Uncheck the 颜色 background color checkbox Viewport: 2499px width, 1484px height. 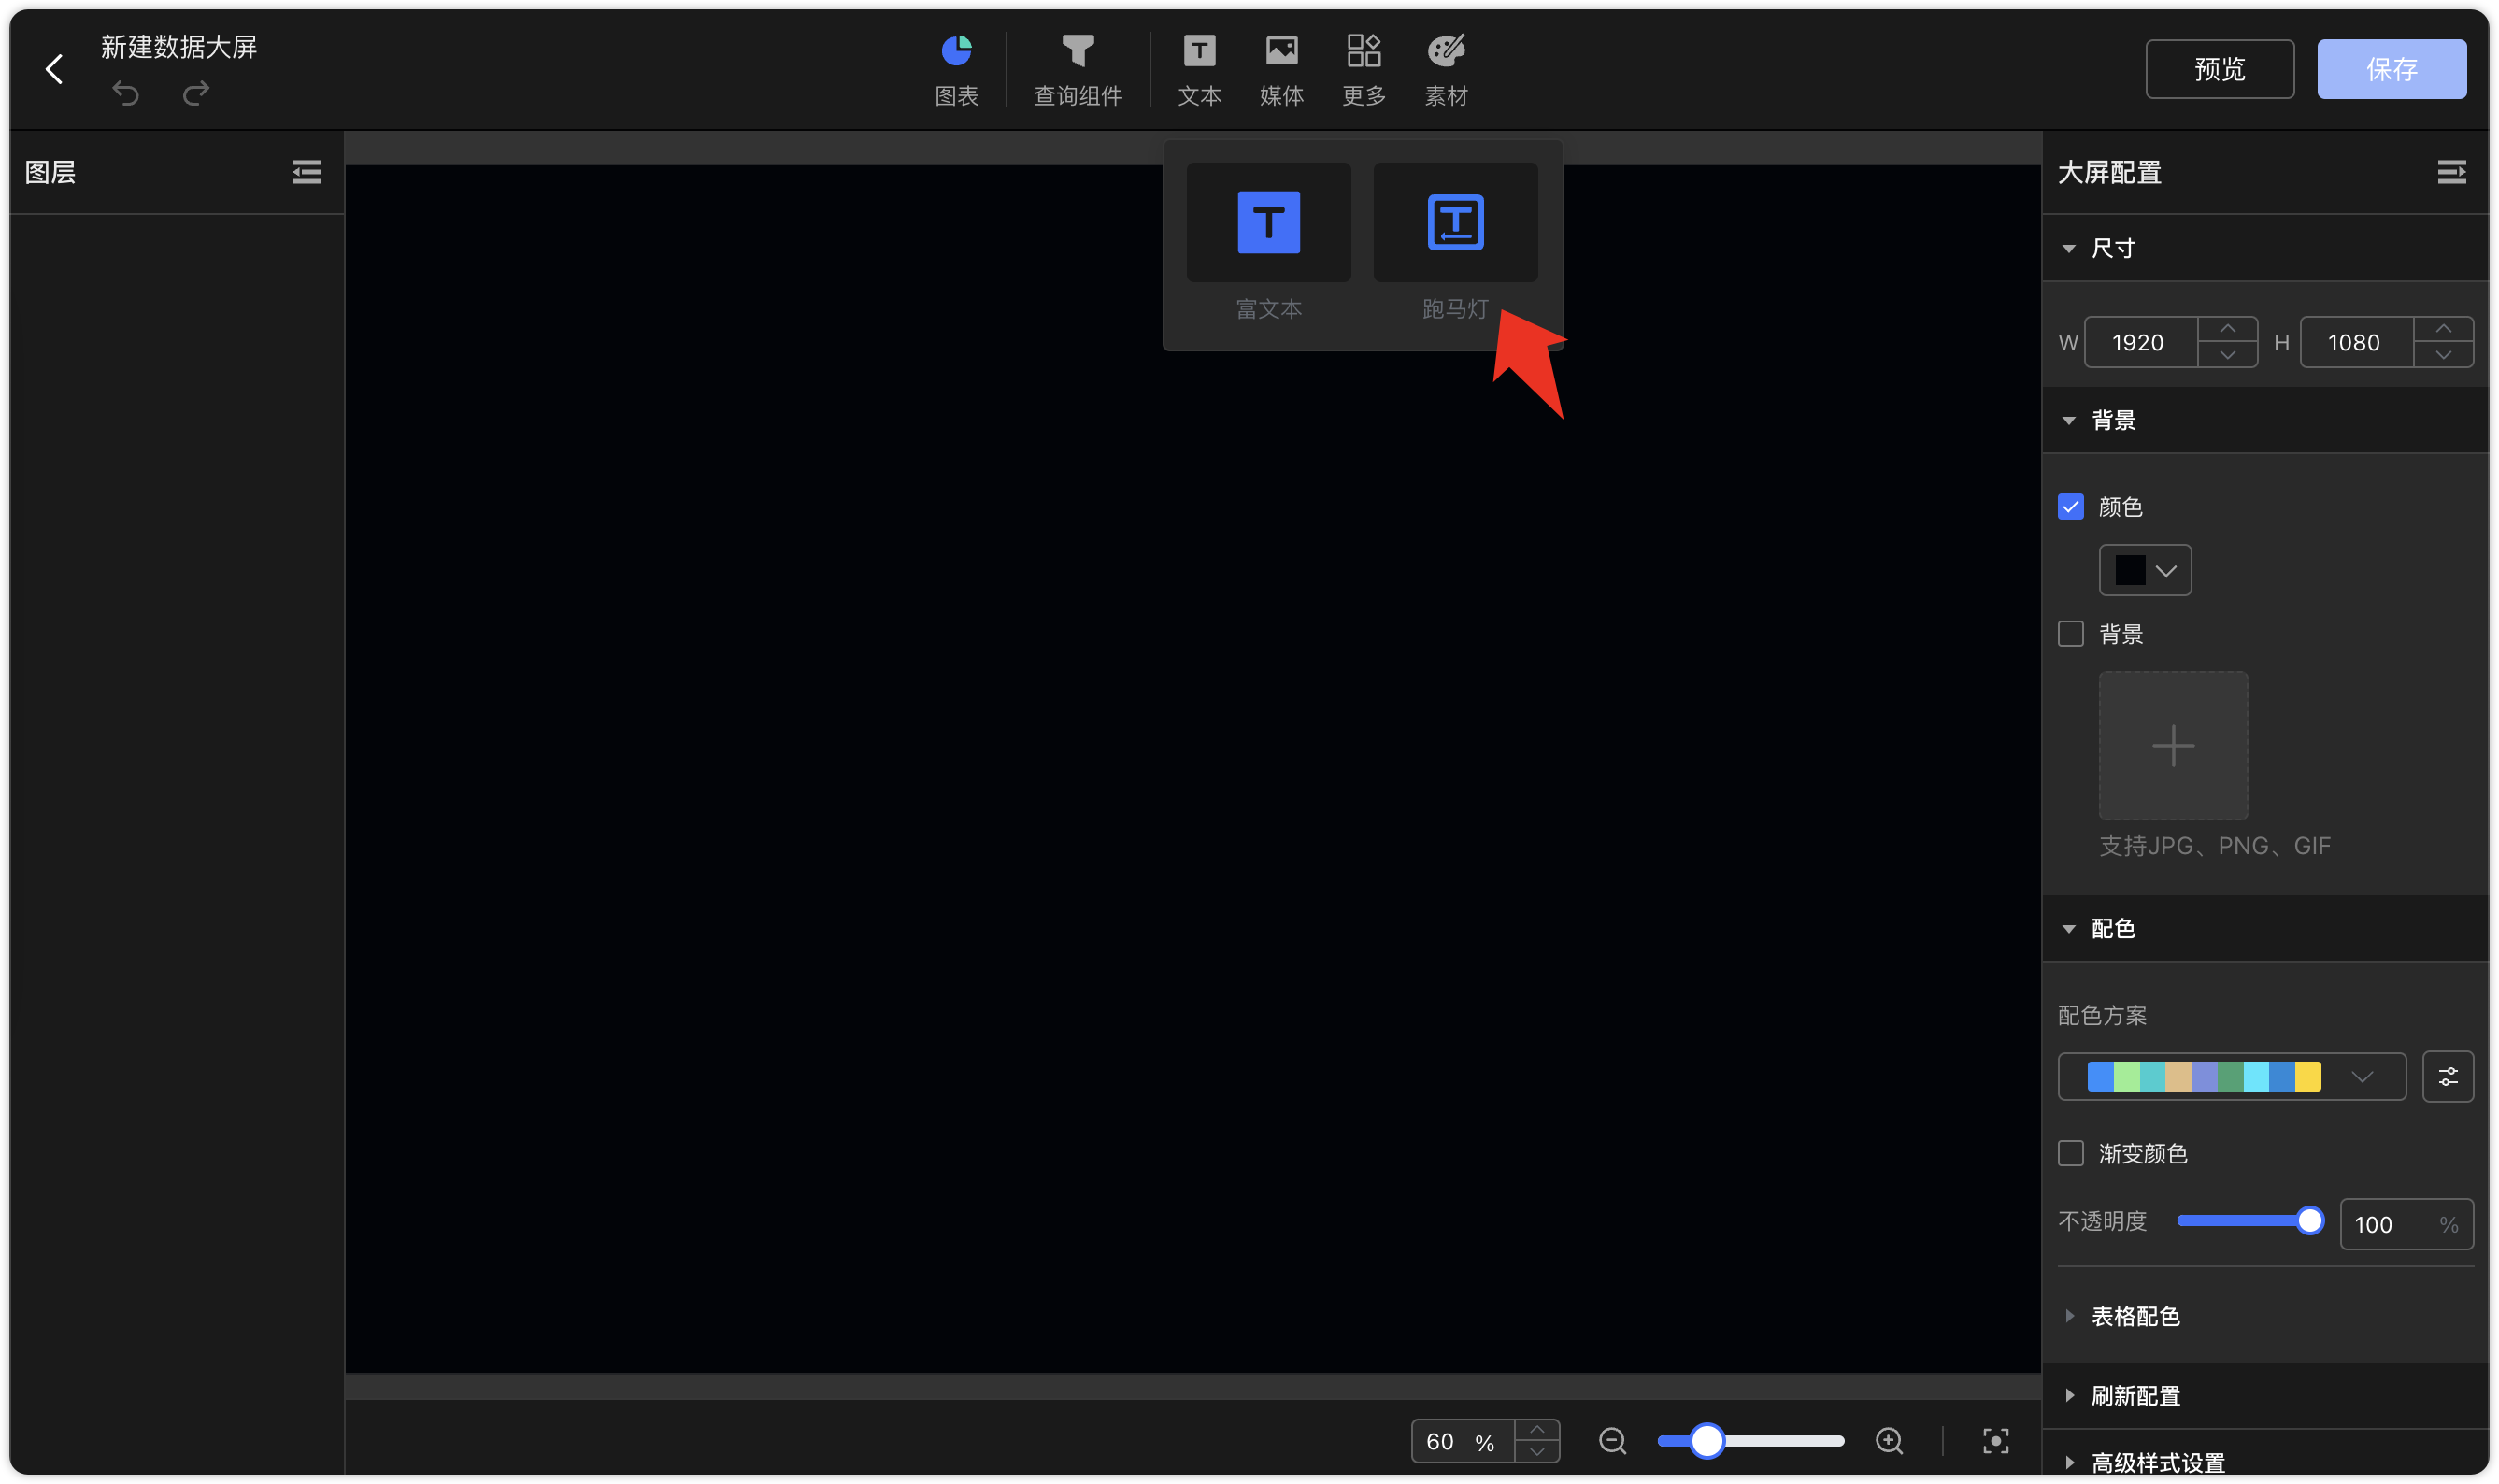click(2070, 506)
